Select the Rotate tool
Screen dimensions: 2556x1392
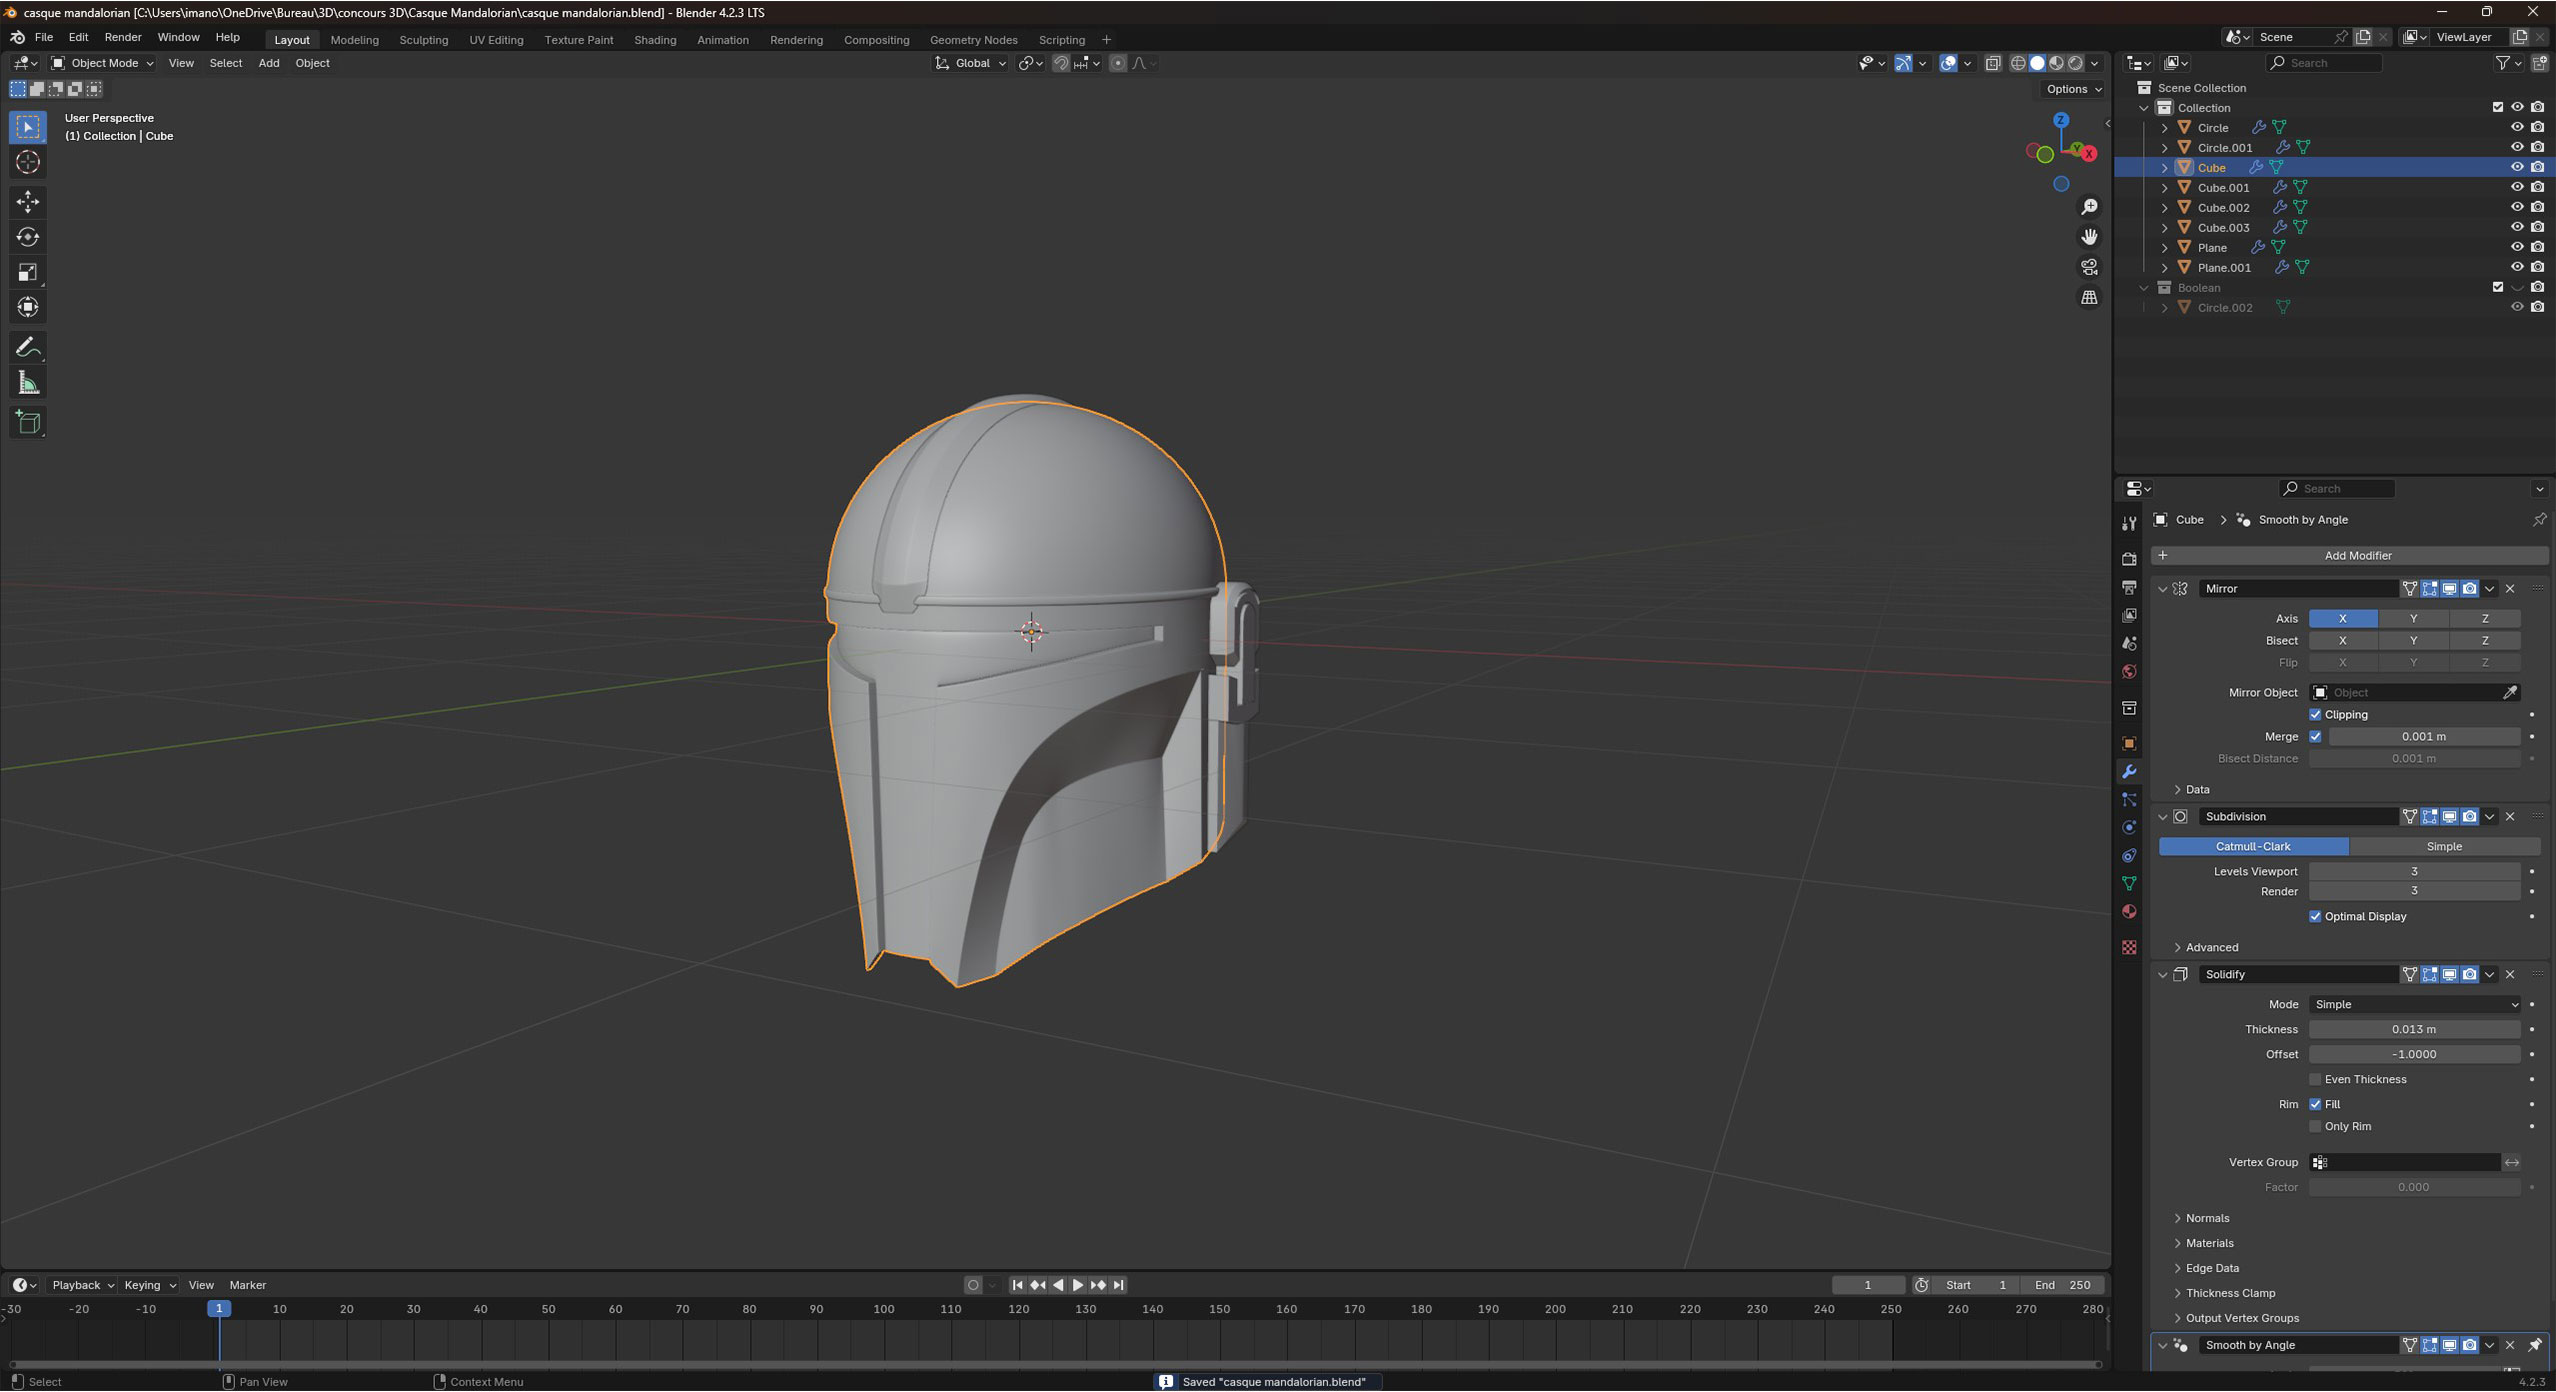(28, 237)
